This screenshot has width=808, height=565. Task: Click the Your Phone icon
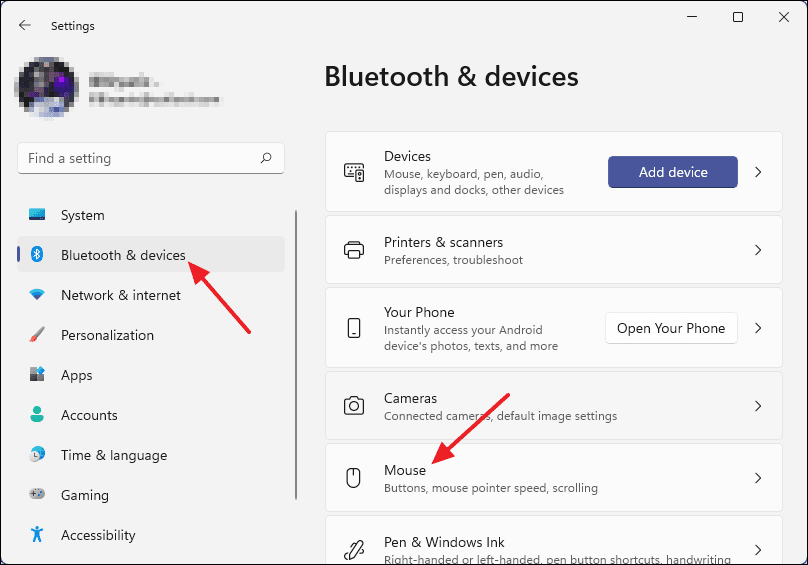tap(354, 328)
